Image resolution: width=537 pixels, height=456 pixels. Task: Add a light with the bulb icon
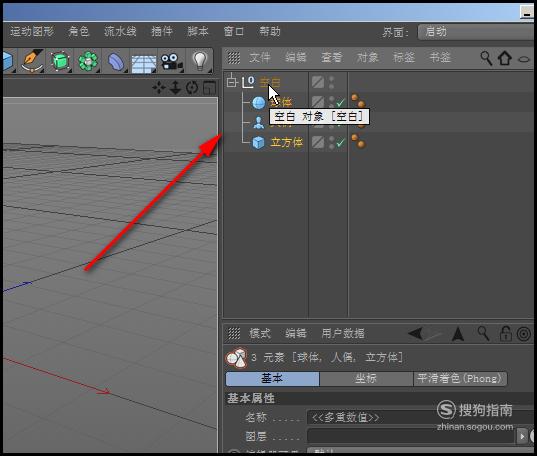pyautogui.click(x=200, y=61)
